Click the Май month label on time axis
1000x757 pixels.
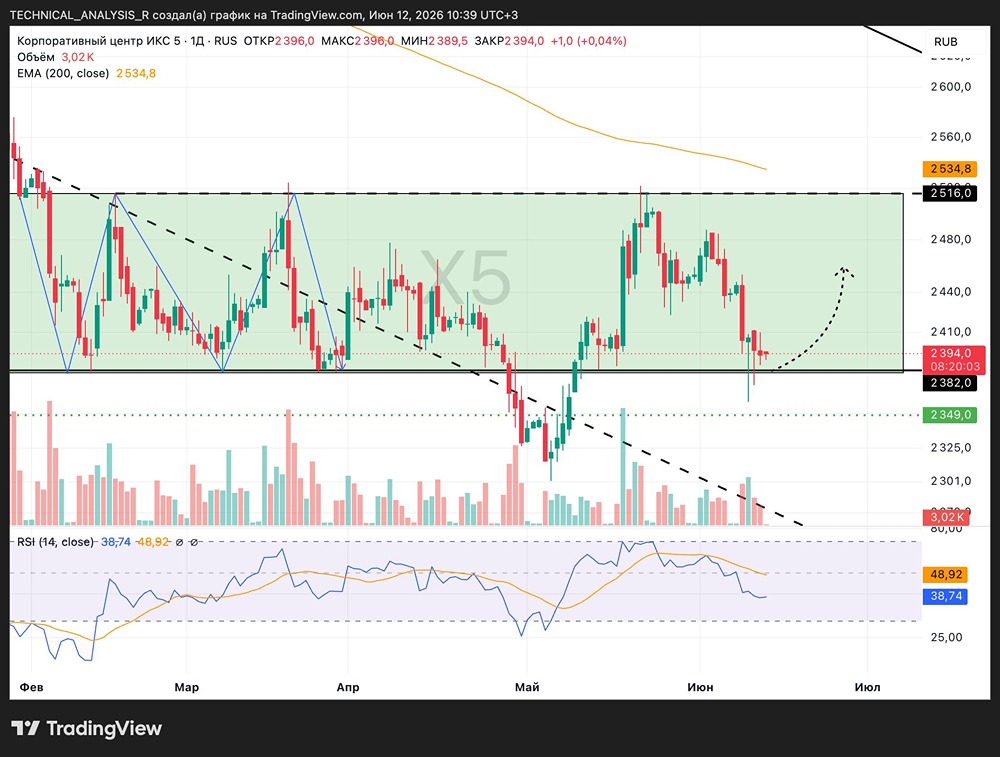coord(527,687)
